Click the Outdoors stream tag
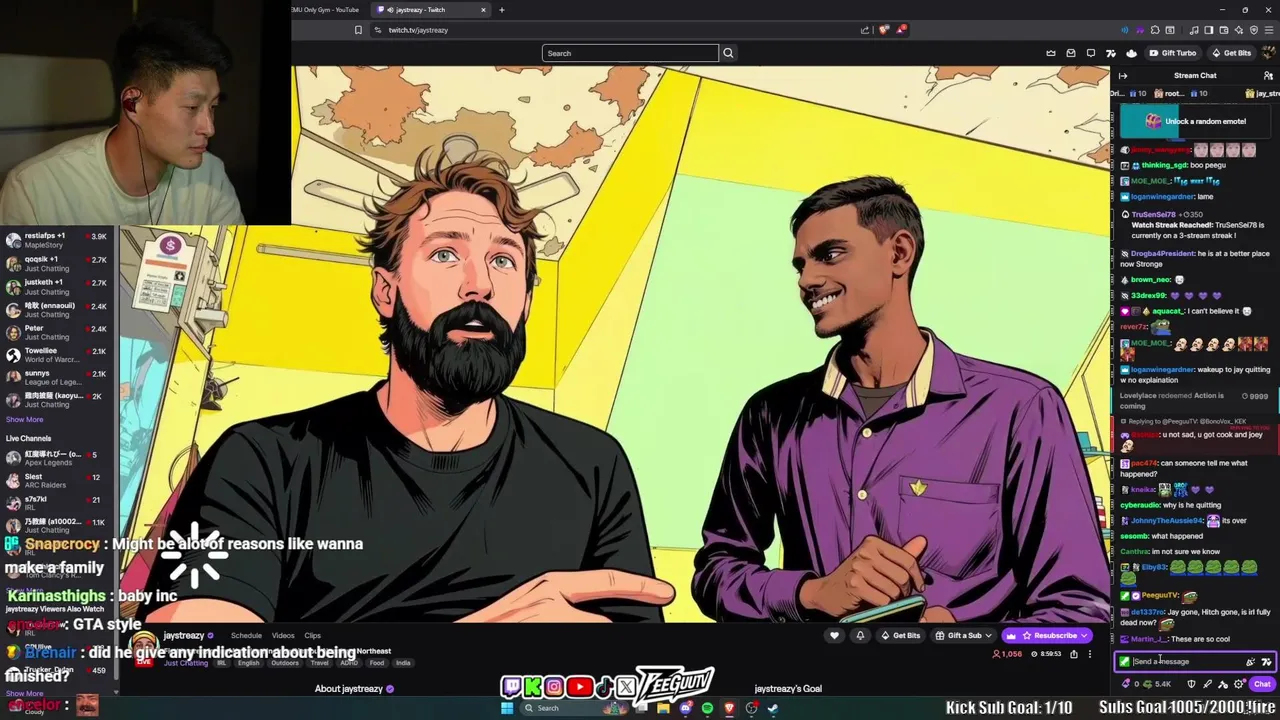Screen dimensions: 1280x720 (x=285, y=663)
